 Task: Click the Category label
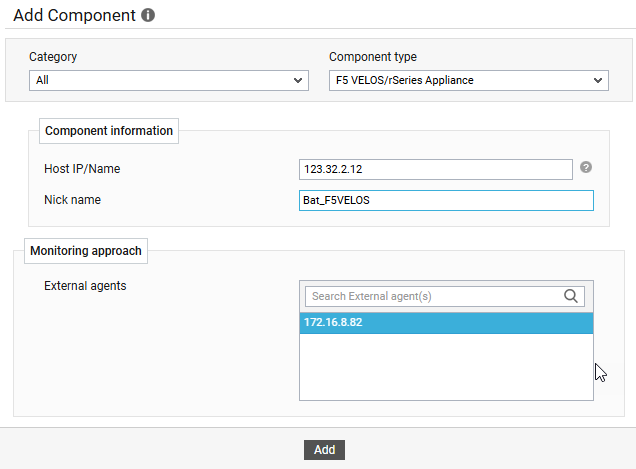coord(53,57)
